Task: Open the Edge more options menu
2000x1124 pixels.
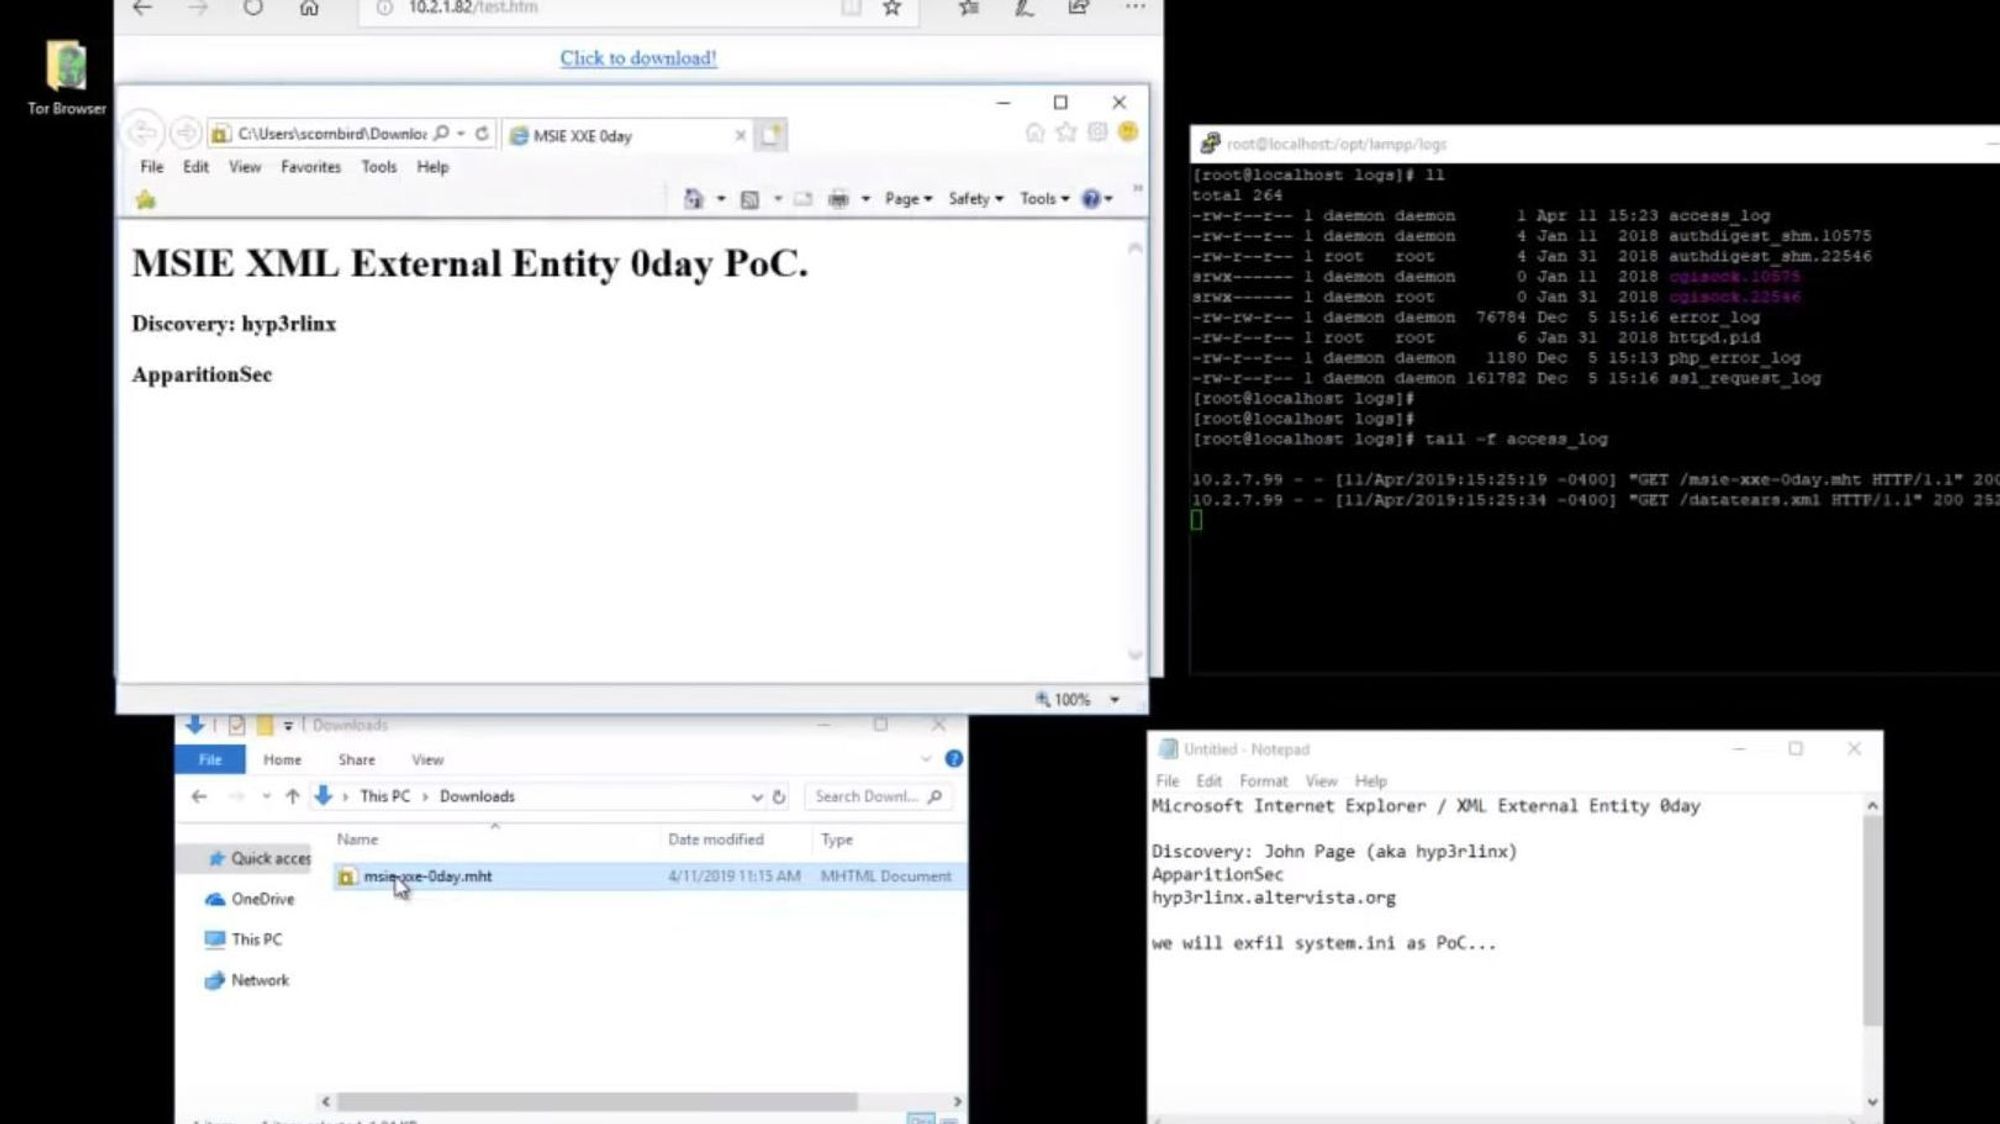Action: pos(1135,8)
